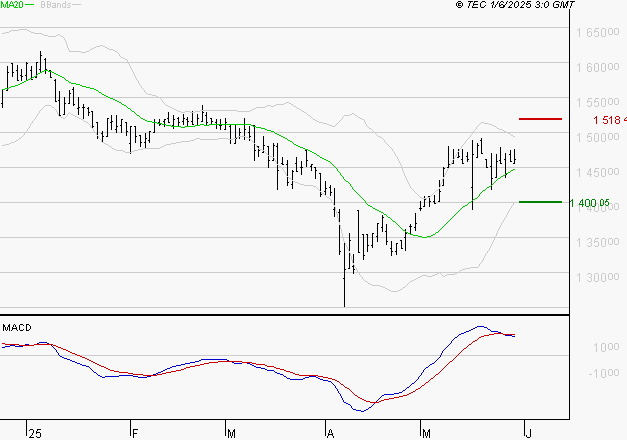
Task: Click the 1.35000 price axis label
Action: coord(598,243)
